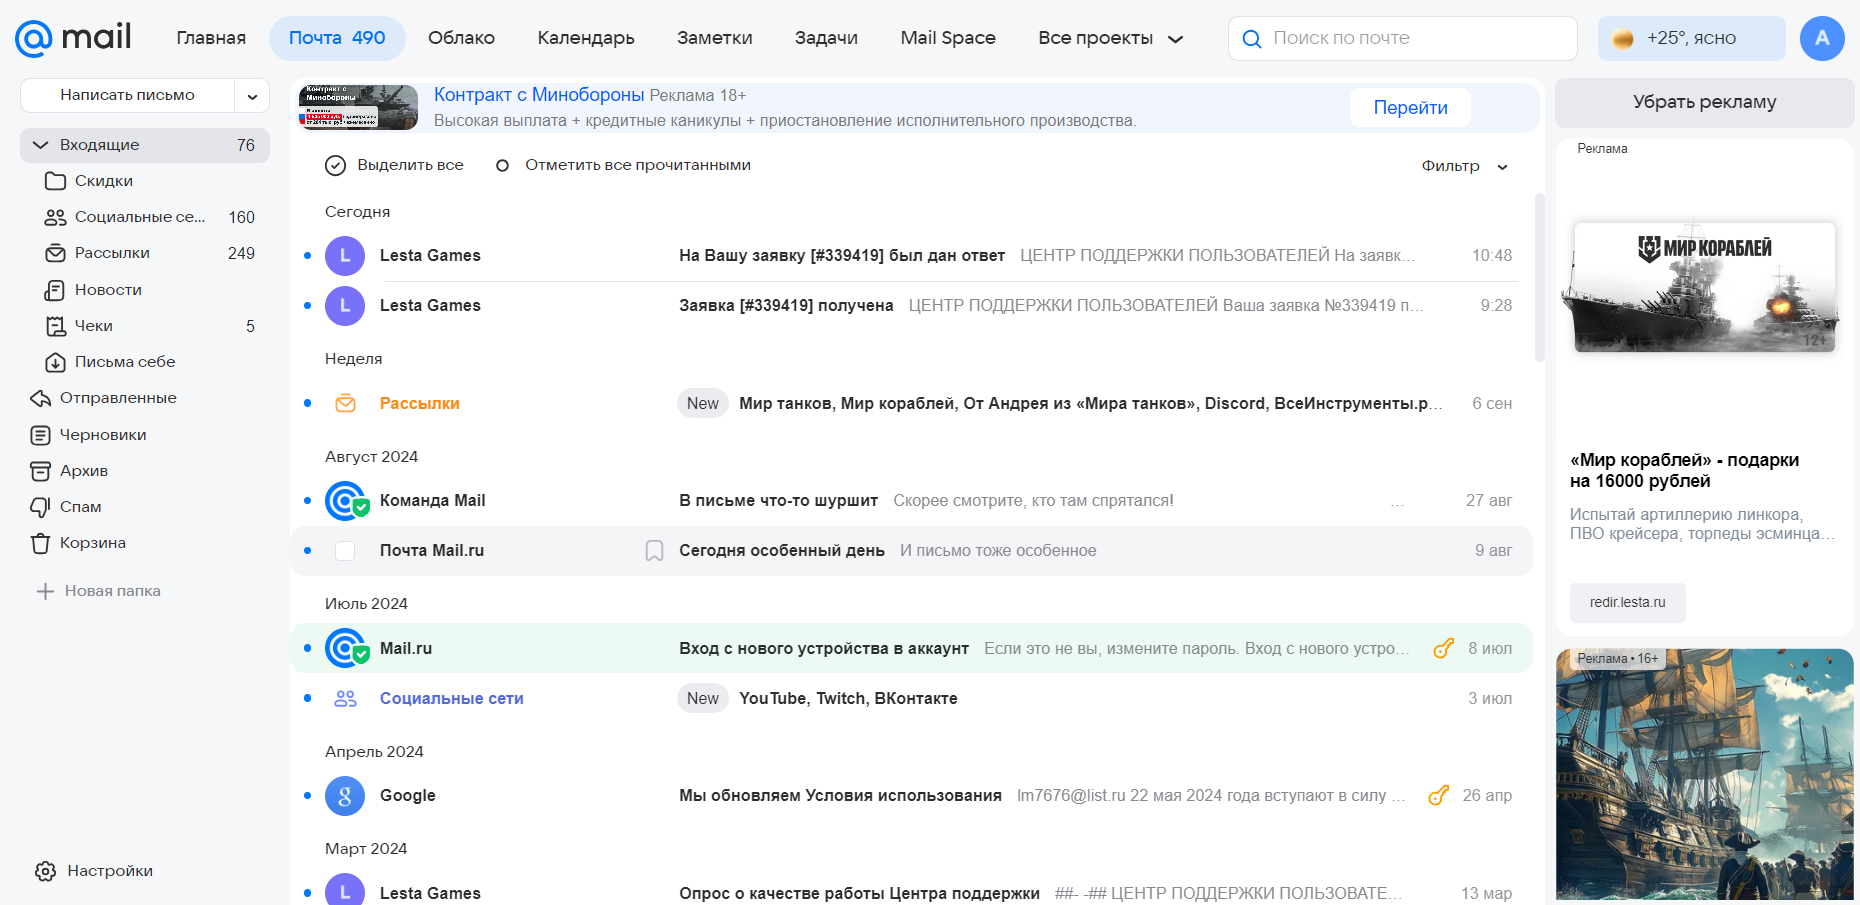The image size is (1860, 905).
Task: Click the search magnifier icon
Action: point(1251,39)
